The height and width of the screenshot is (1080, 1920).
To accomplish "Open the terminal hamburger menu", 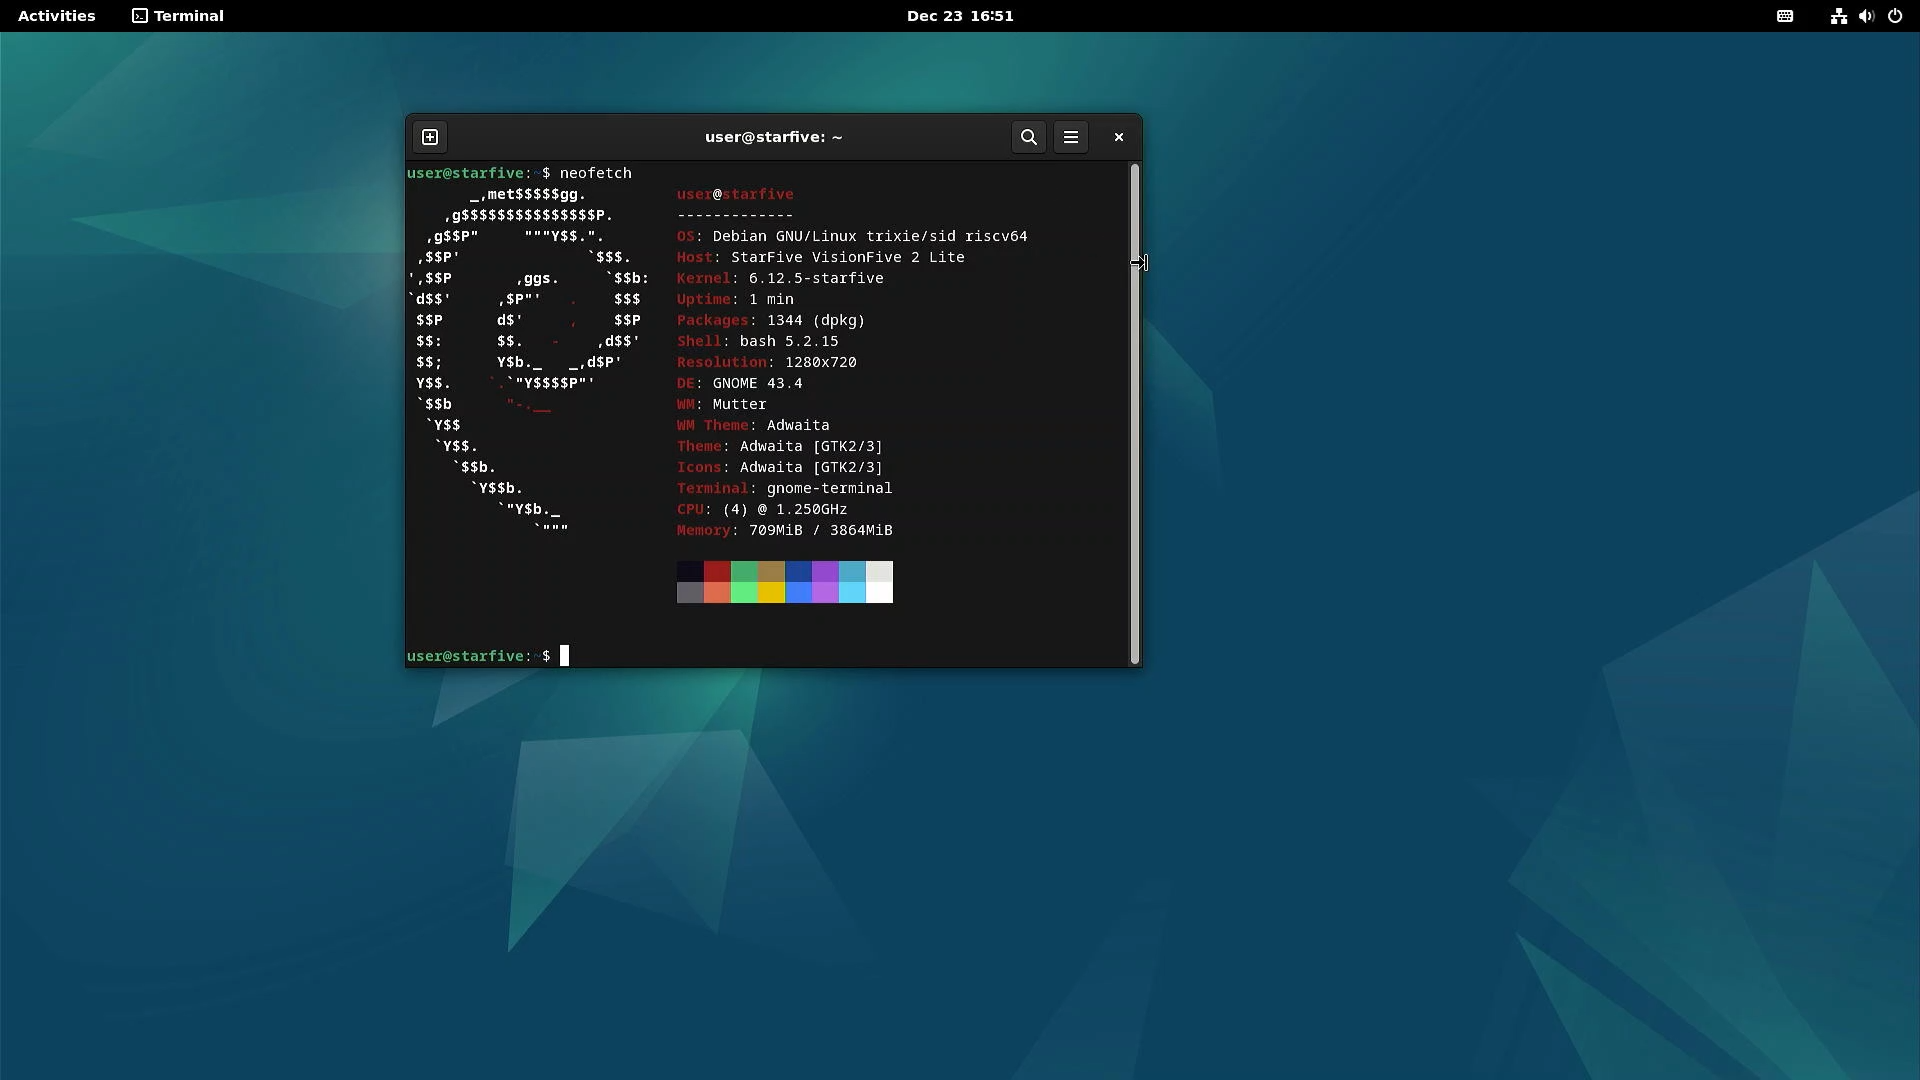I will pyautogui.click(x=1070, y=137).
